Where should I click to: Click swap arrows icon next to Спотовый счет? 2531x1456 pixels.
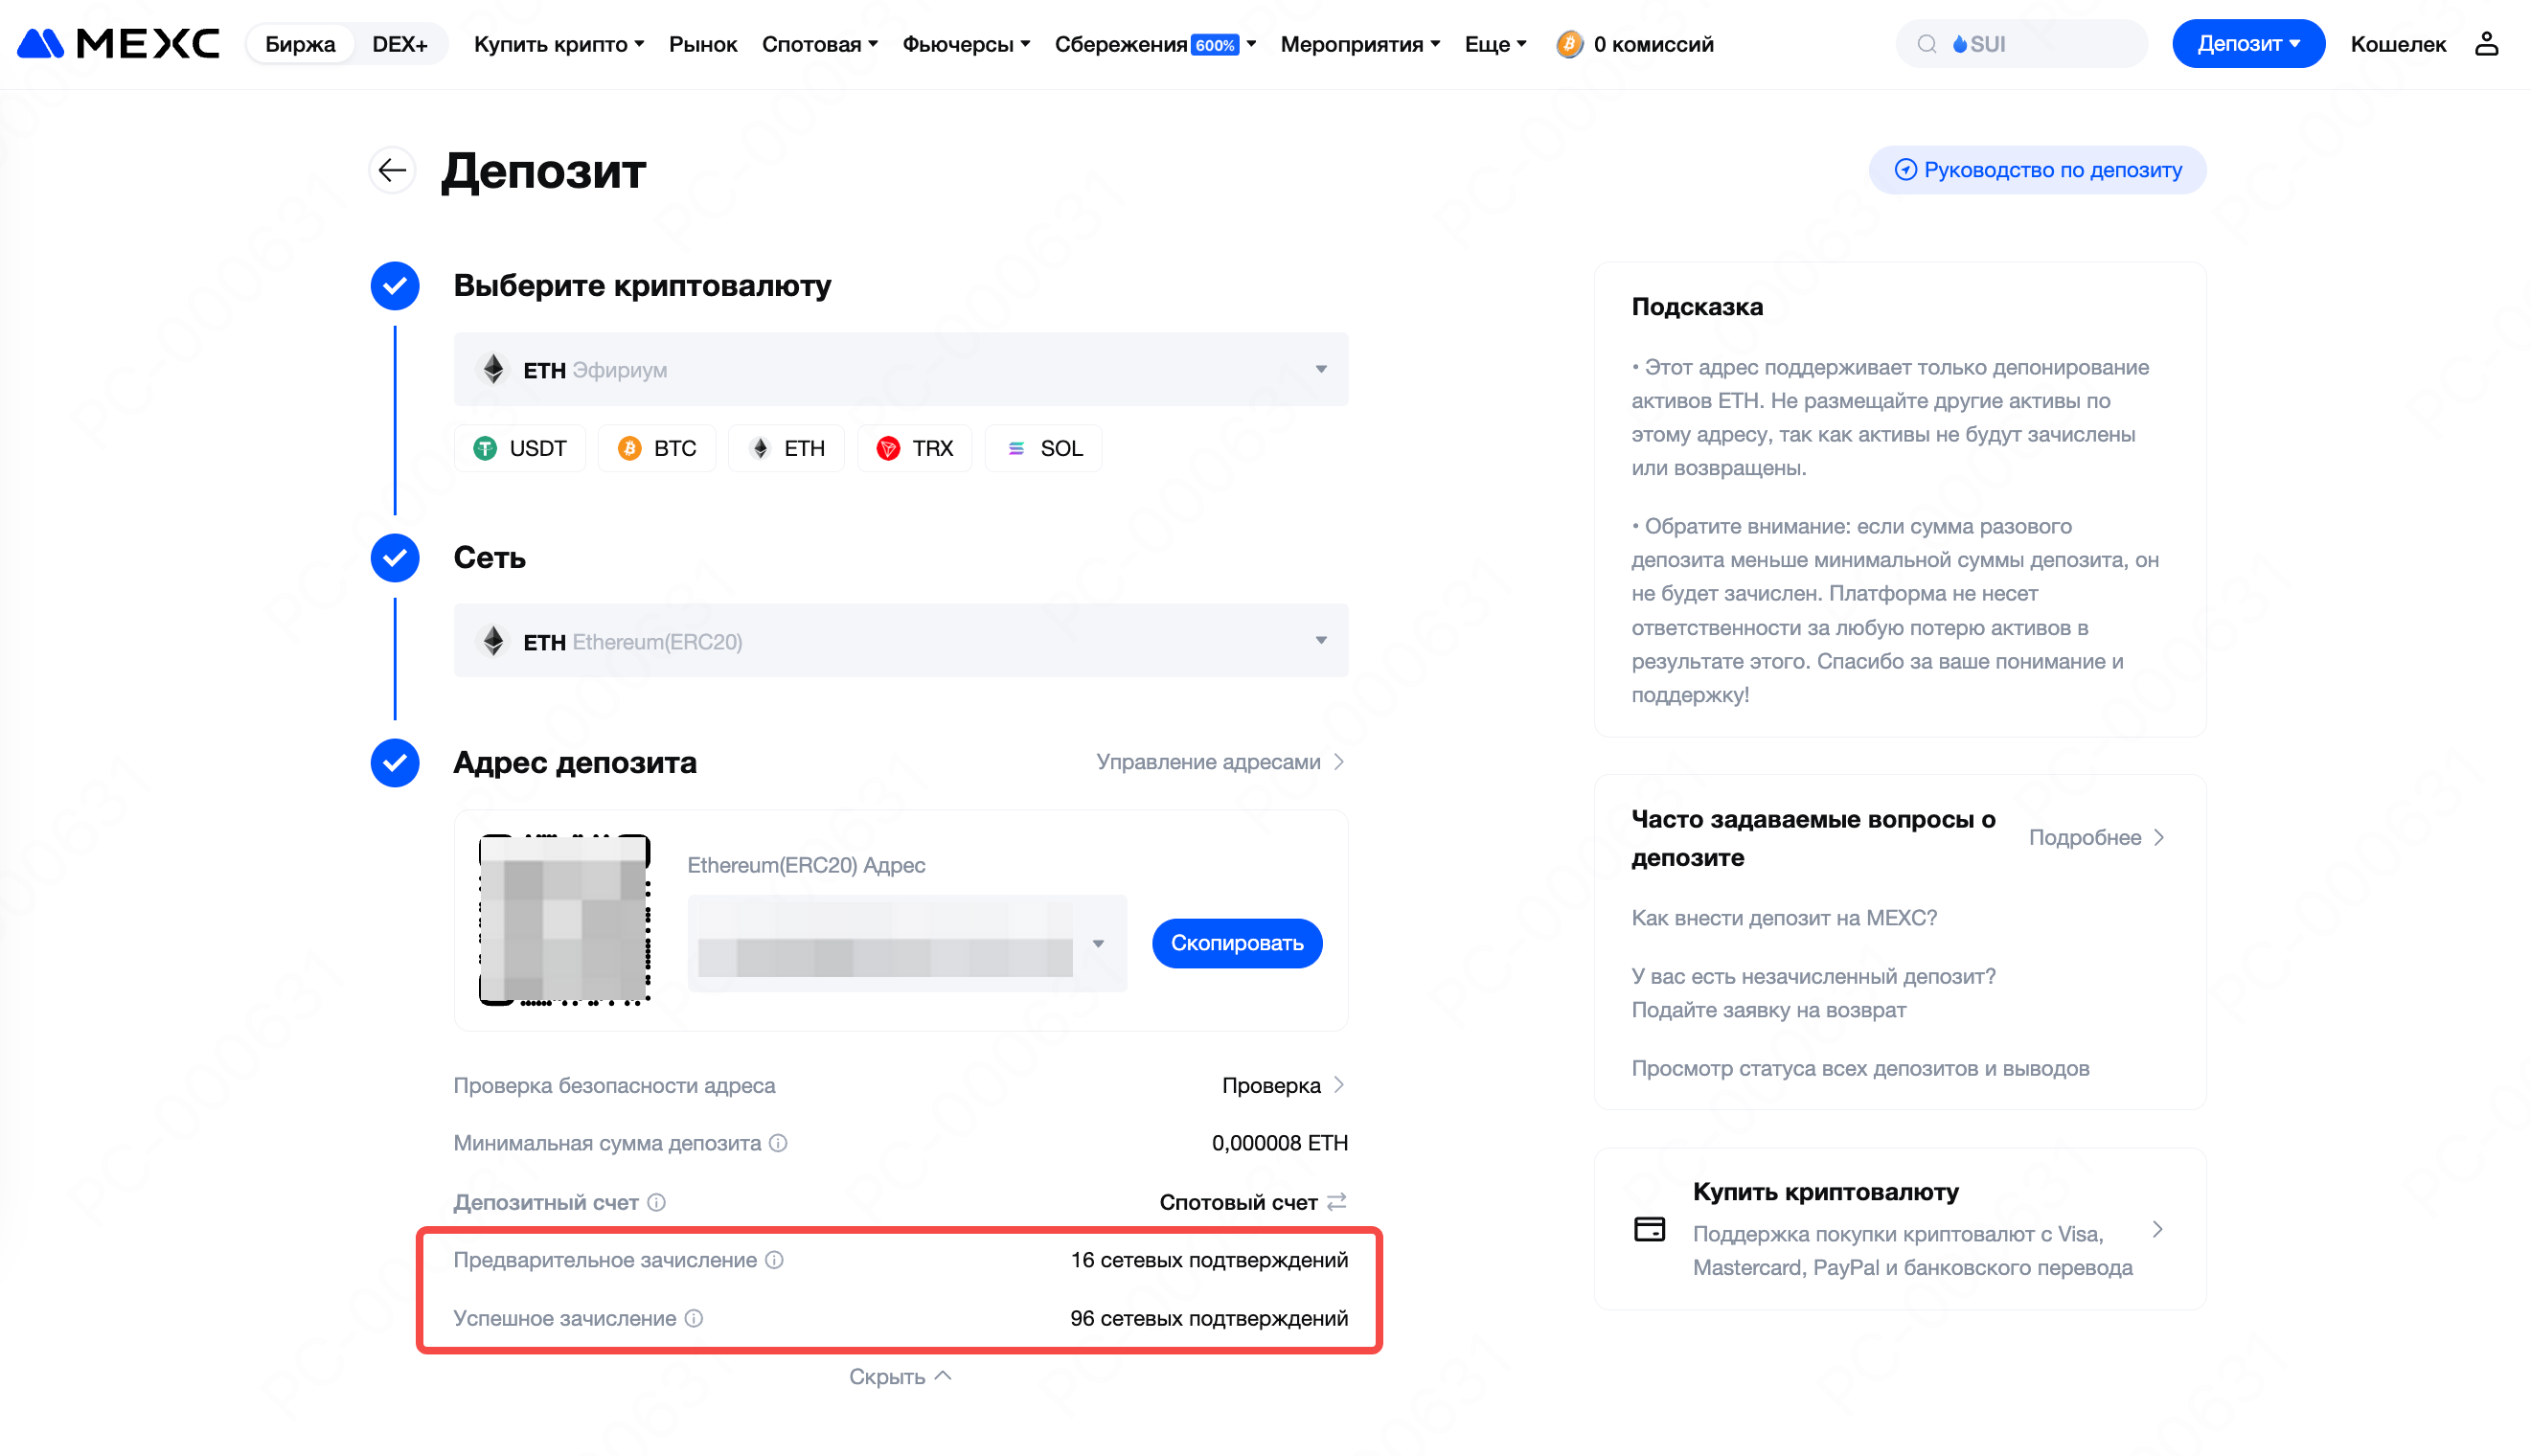[1336, 1202]
